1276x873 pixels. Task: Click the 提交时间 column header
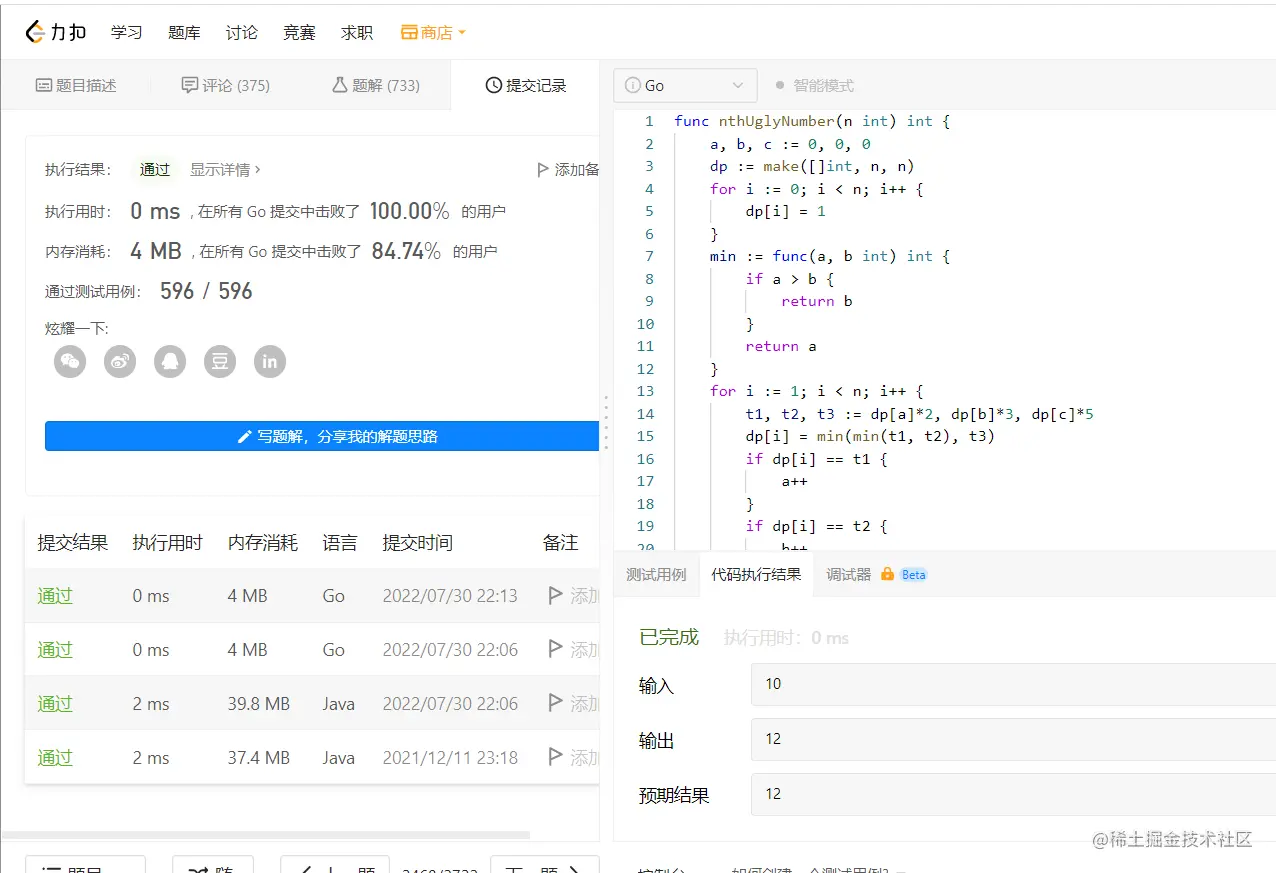(x=417, y=543)
